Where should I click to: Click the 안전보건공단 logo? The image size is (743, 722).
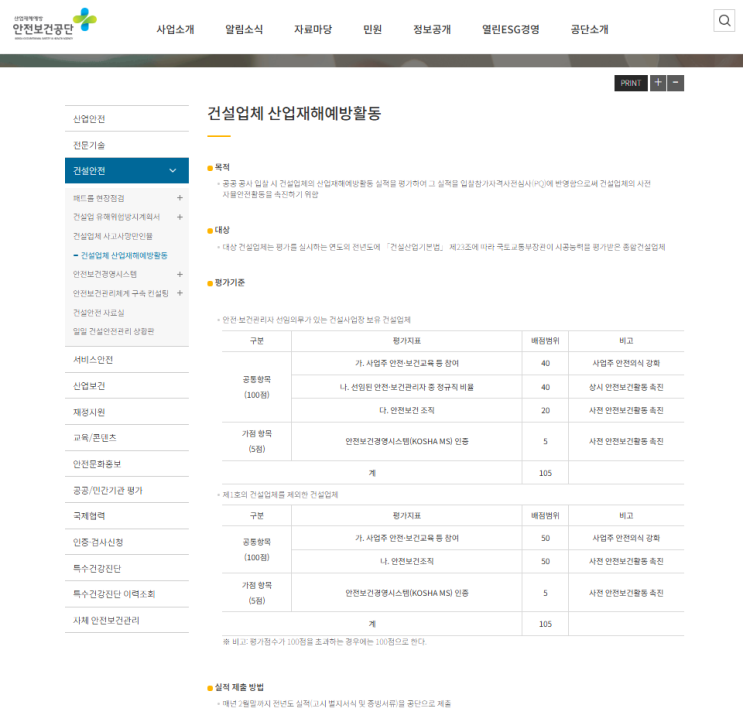coord(54,24)
